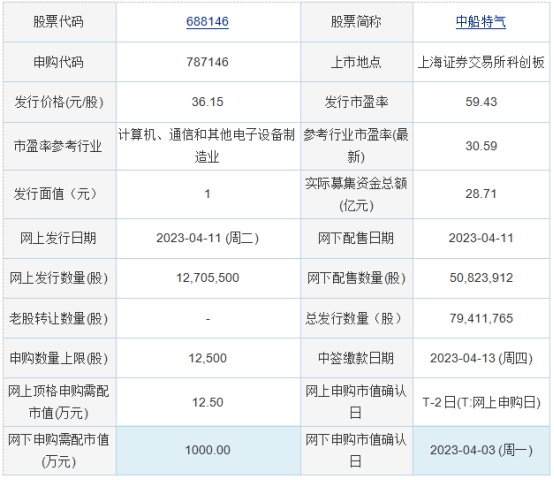Image resolution: width=554 pixels, height=480 pixels.
Task: Click the 实际募集资金总额 value 28.71
Action: point(481,194)
